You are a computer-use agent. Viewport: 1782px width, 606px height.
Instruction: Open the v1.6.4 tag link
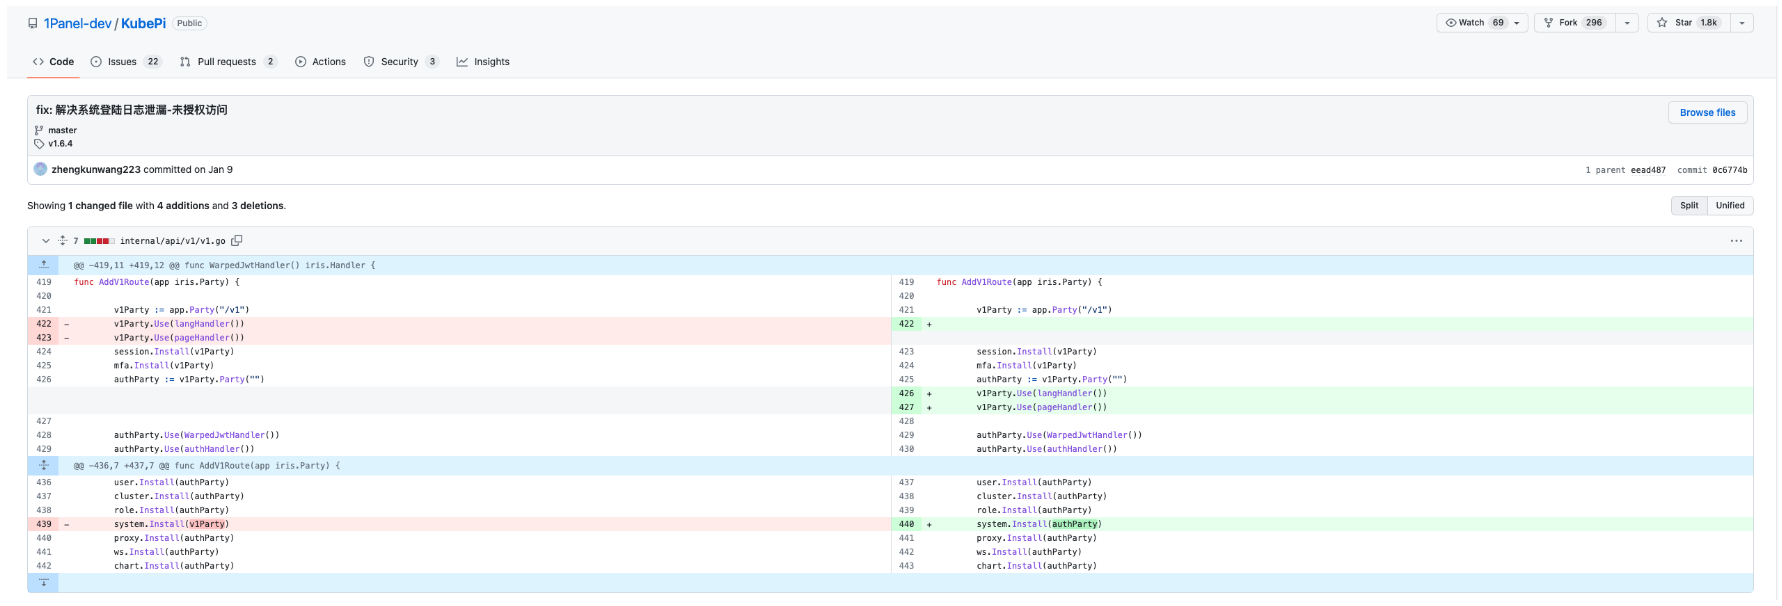[60, 144]
